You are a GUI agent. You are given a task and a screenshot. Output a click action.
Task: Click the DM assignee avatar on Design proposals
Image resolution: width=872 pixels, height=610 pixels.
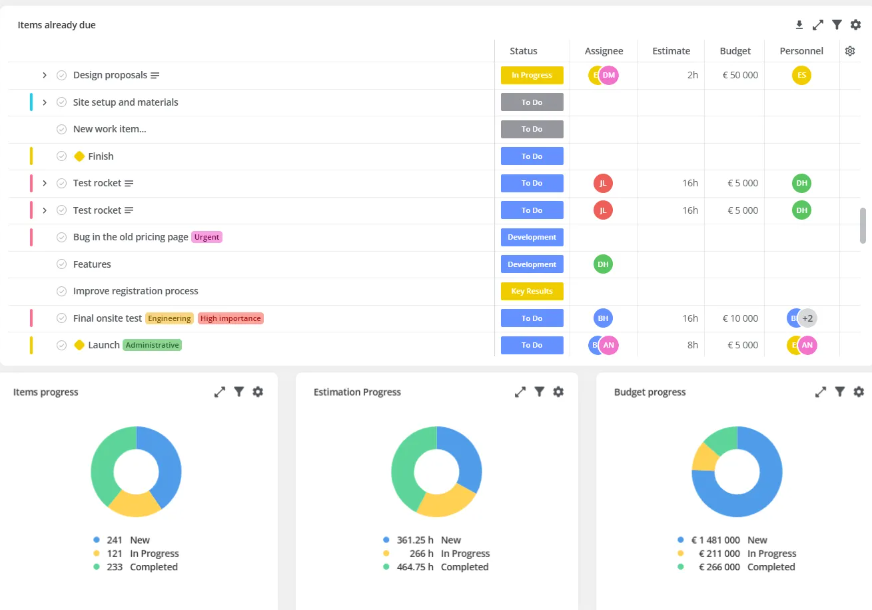pos(609,75)
